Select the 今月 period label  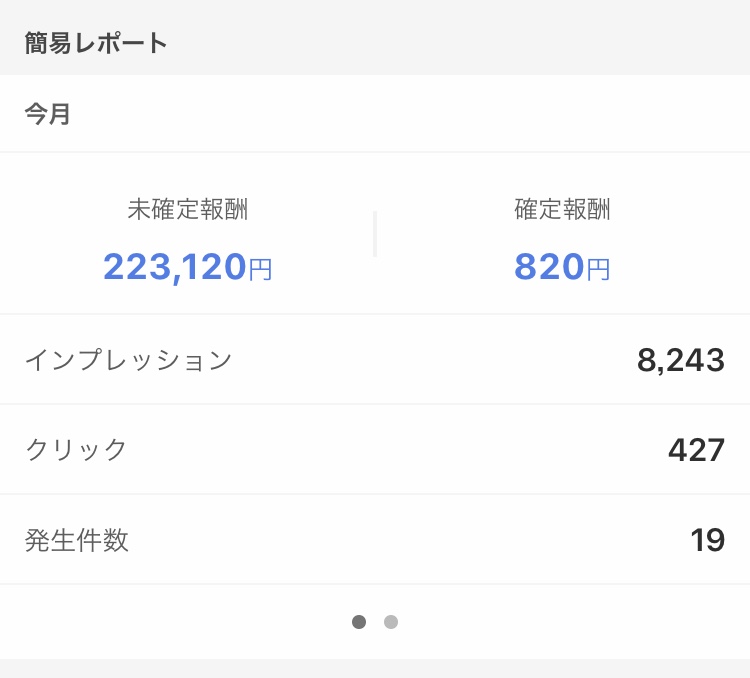pyautogui.click(x=48, y=114)
